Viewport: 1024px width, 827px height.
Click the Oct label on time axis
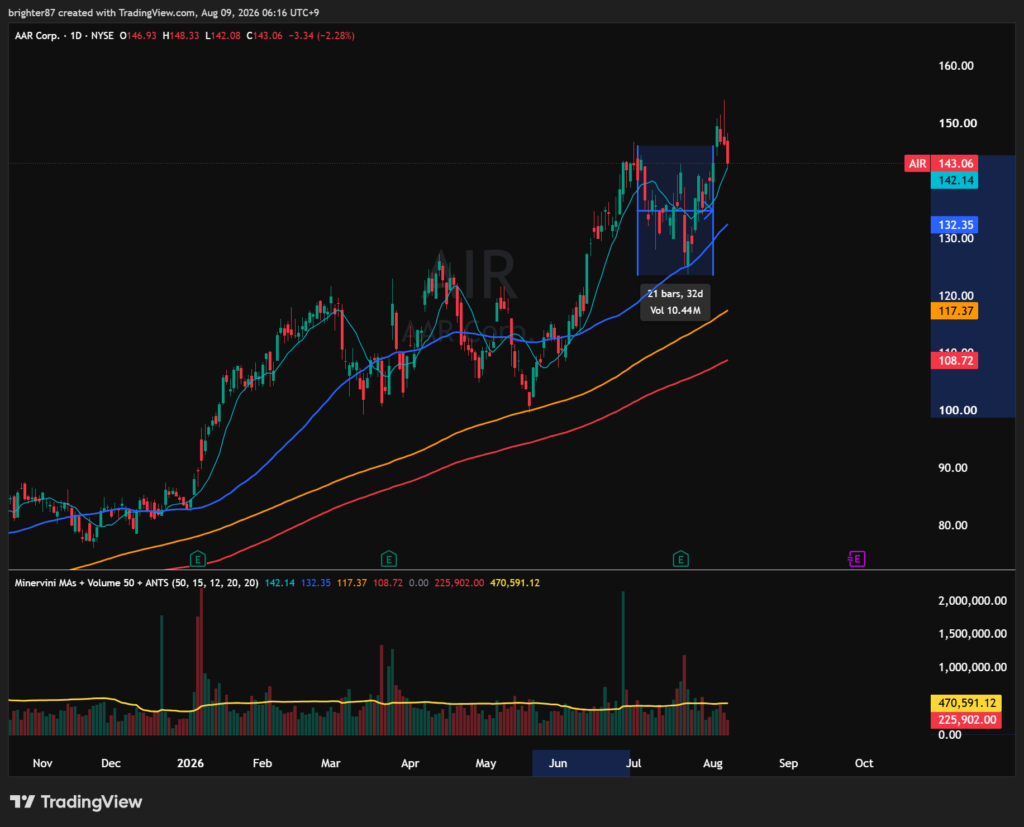[x=864, y=763]
